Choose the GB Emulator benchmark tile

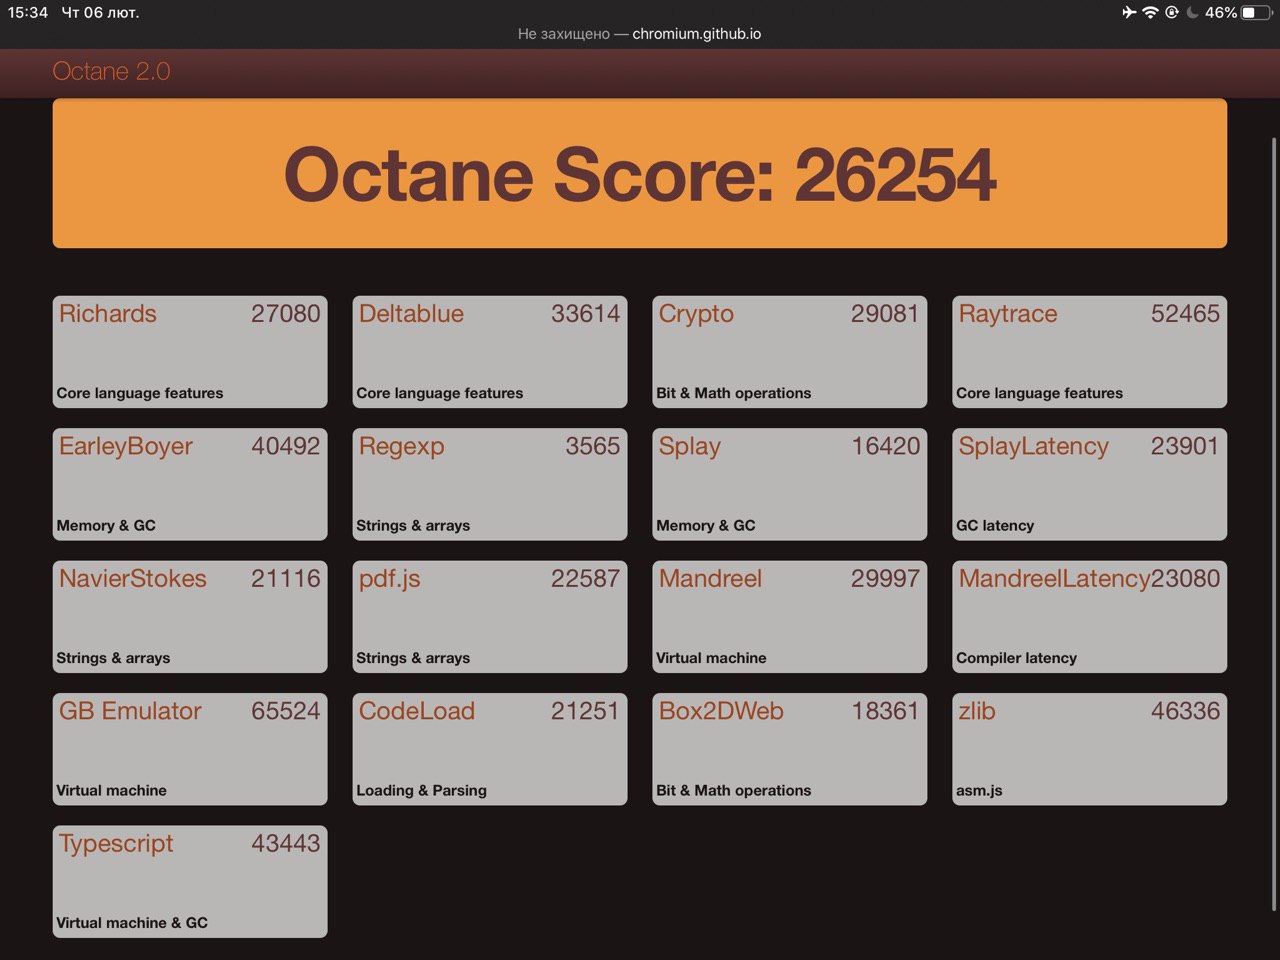190,749
